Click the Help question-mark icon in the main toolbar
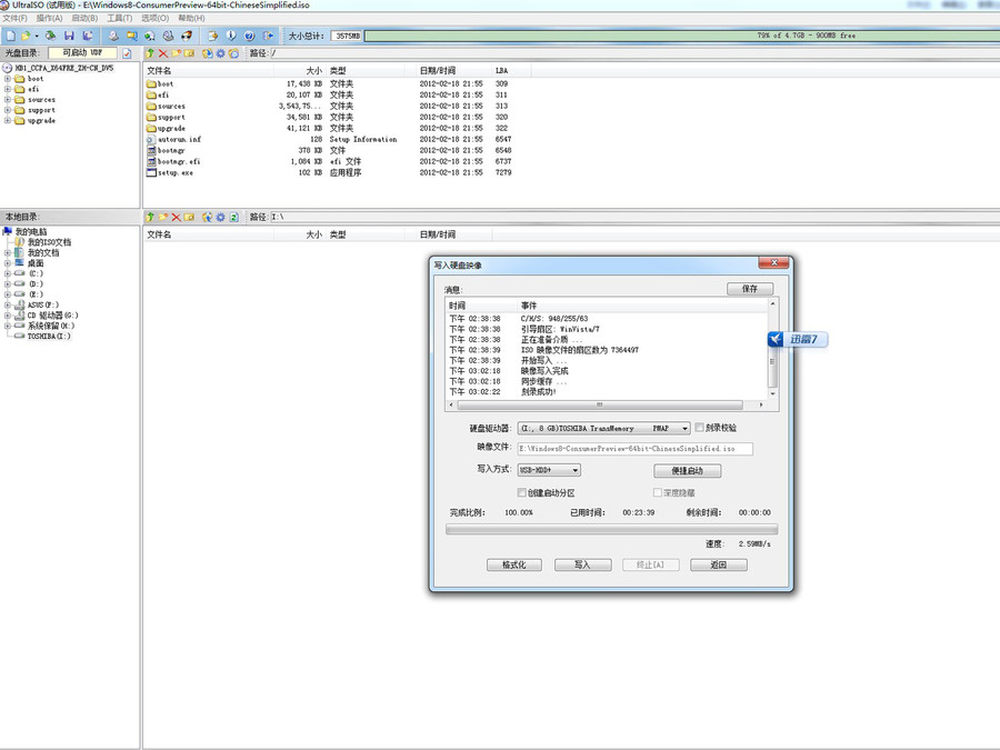The image size is (1000, 750). point(249,36)
